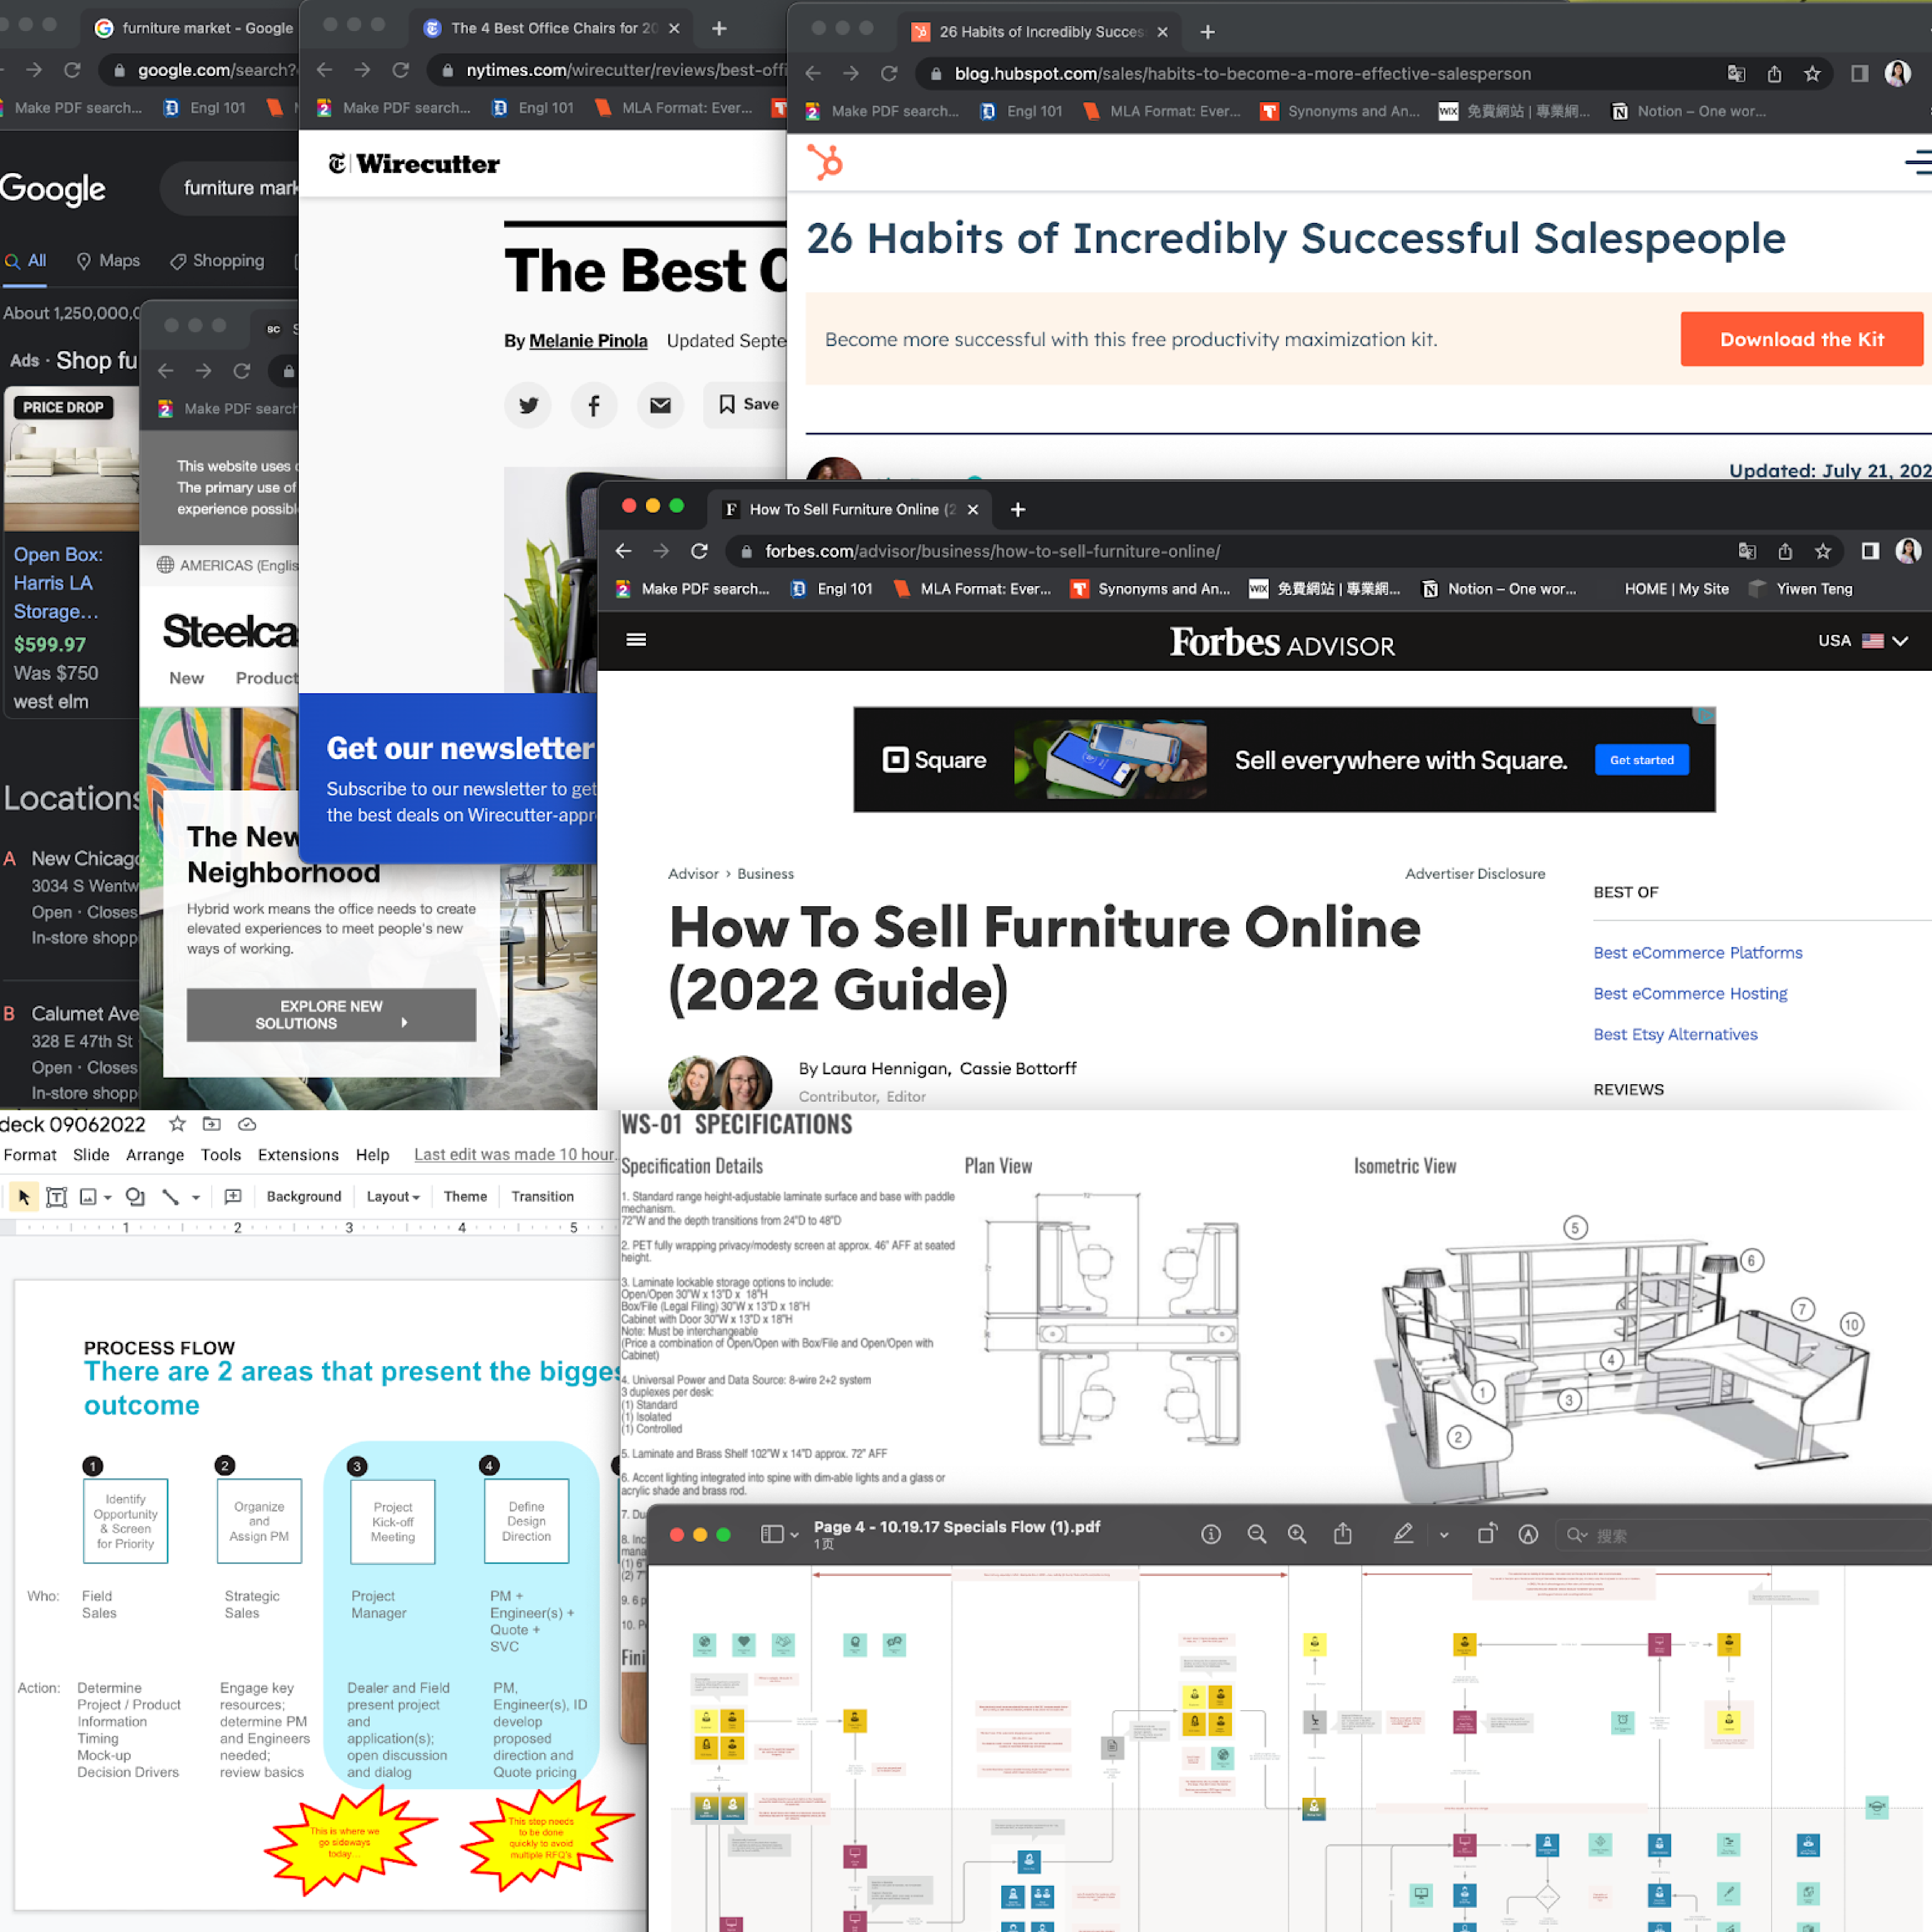
Task: Open the Layout dropdown in Slides
Action: click(x=393, y=1197)
